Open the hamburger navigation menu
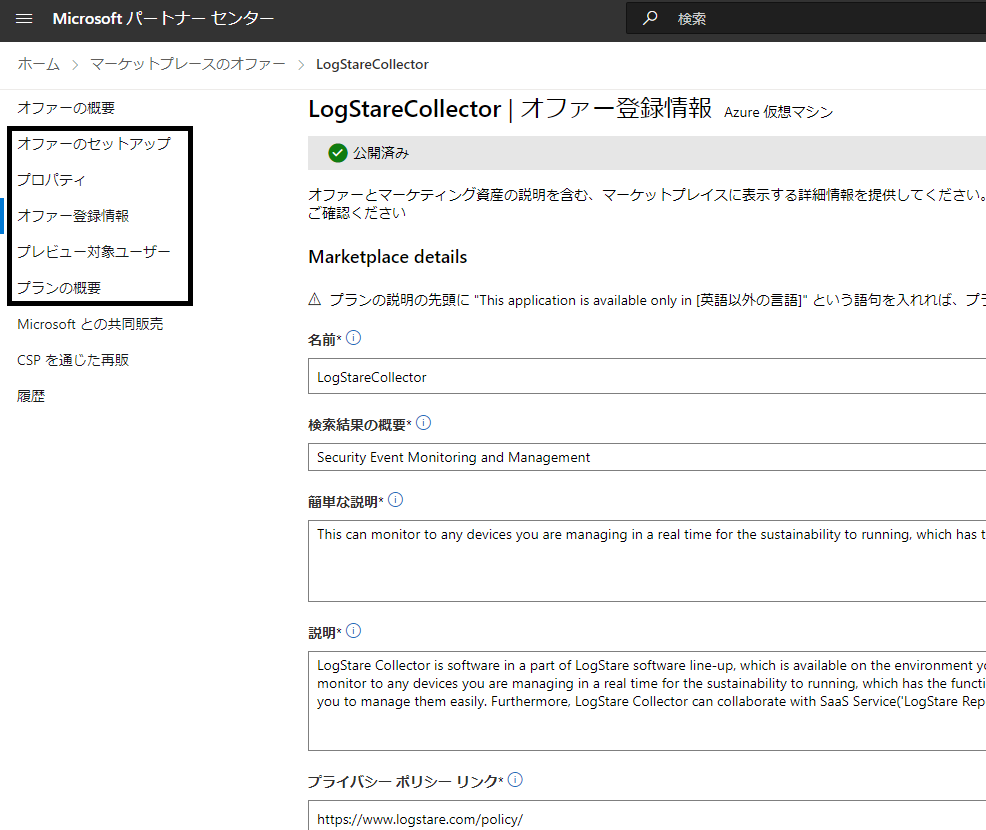The width and height of the screenshot is (986, 830). (x=25, y=19)
